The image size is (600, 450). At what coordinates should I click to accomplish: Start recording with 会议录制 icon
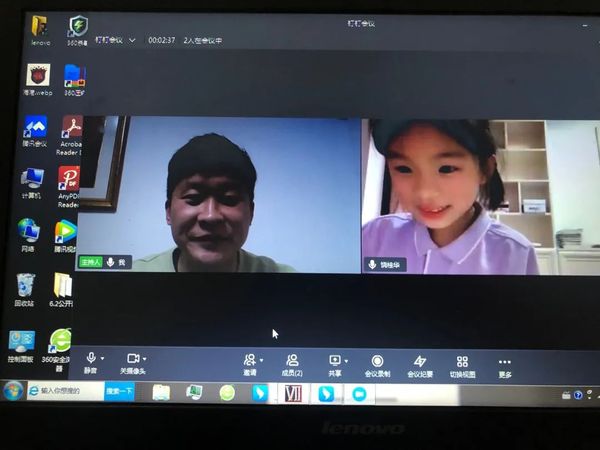click(x=377, y=362)
